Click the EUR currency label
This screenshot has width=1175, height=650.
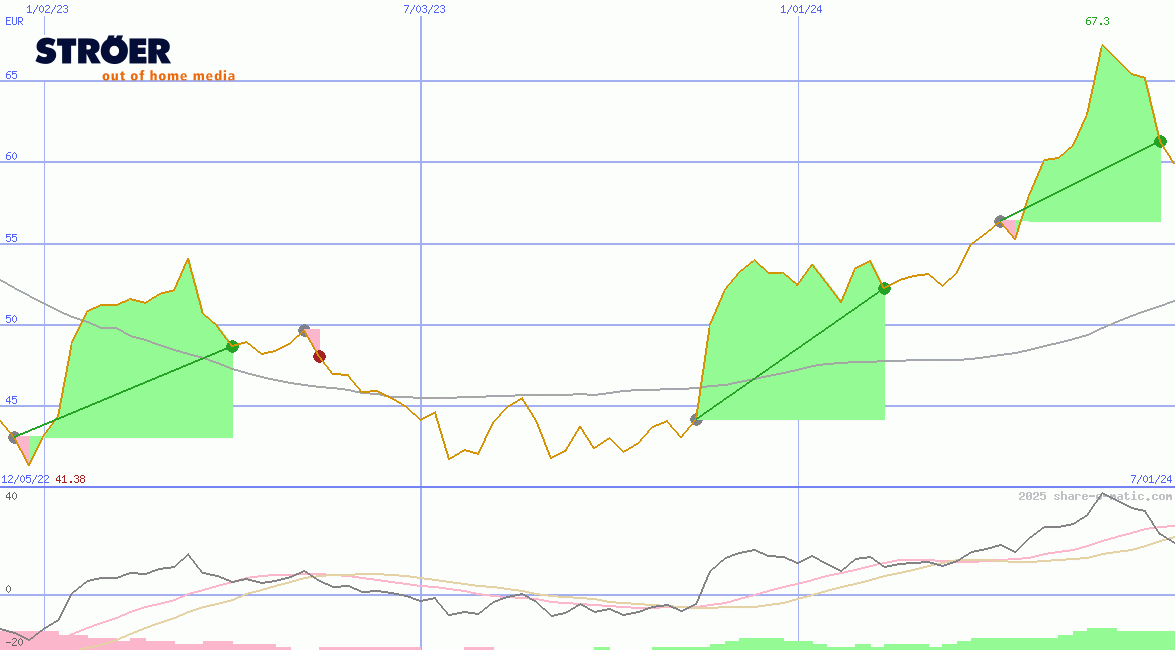pos(14,20)
